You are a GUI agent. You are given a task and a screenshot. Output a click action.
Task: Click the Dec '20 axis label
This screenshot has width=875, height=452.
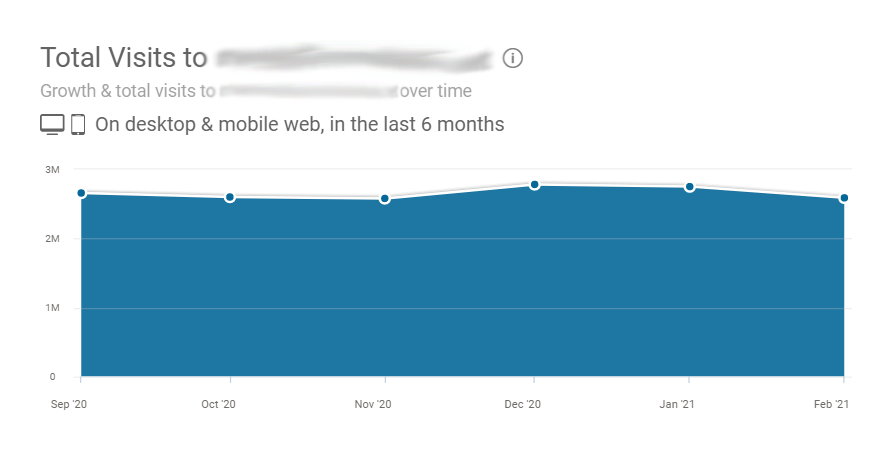point(522,404)
